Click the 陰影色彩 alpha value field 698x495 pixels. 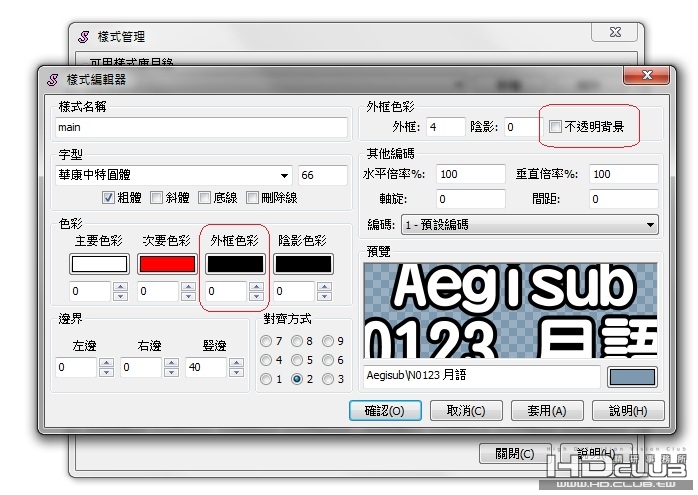[x=294, y=291]
